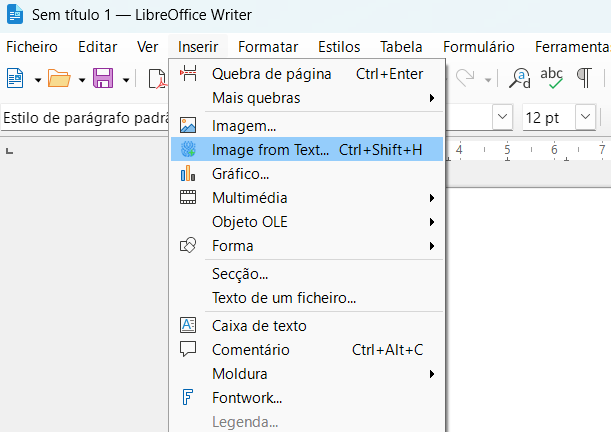Click the Open folder icon

(x=59, y=78)
